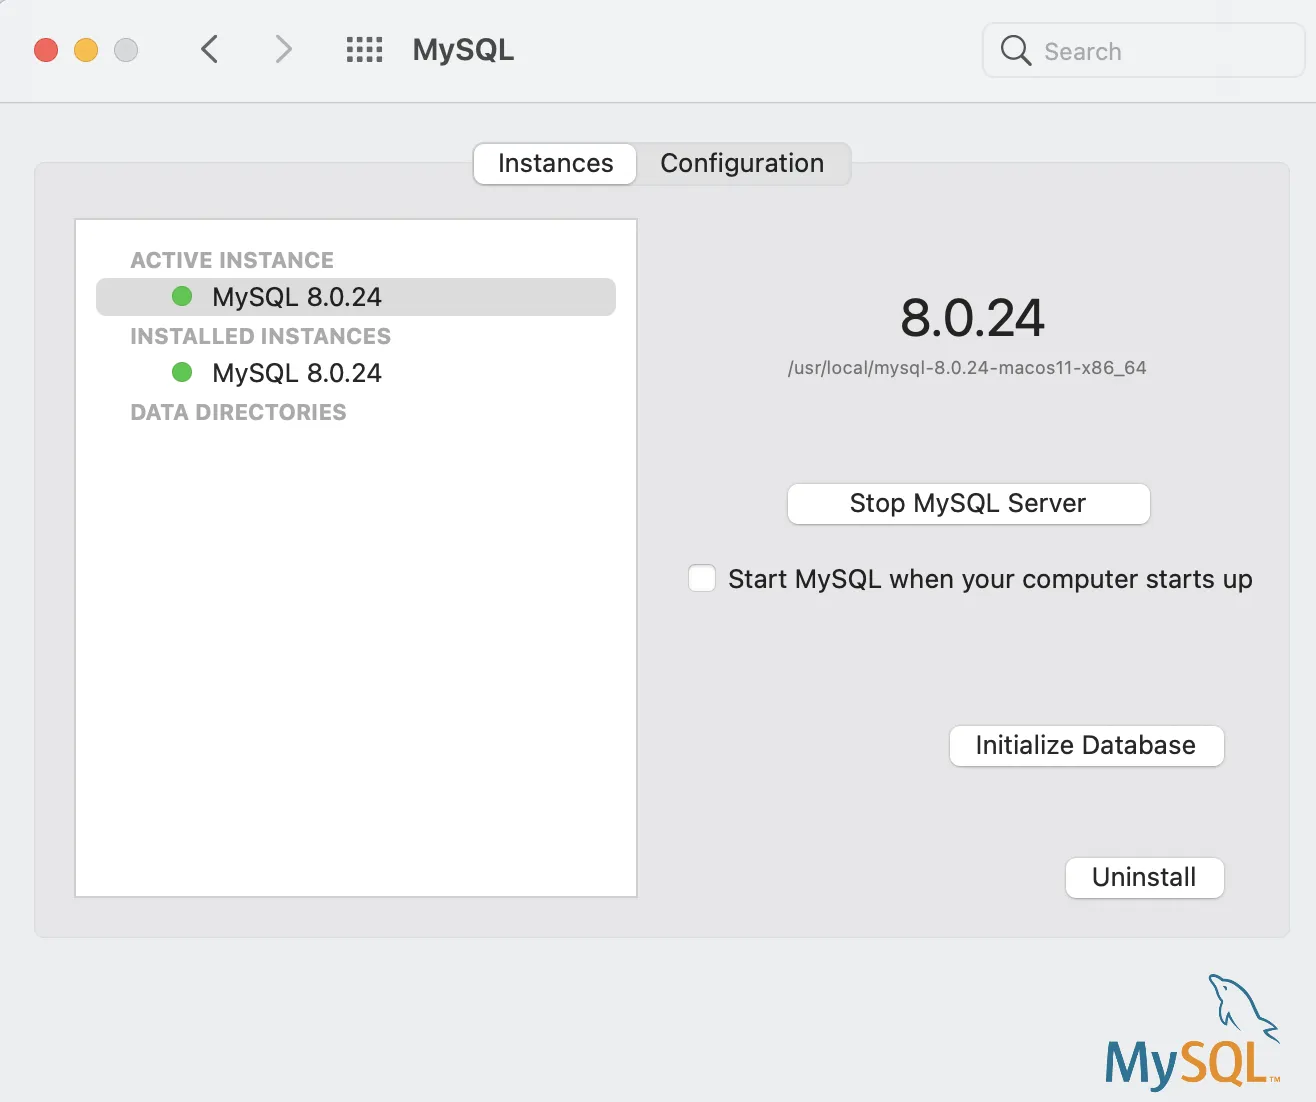Go back with the left chevron arrow
The image size is (1316, 1102).
(x=209, y=49)
